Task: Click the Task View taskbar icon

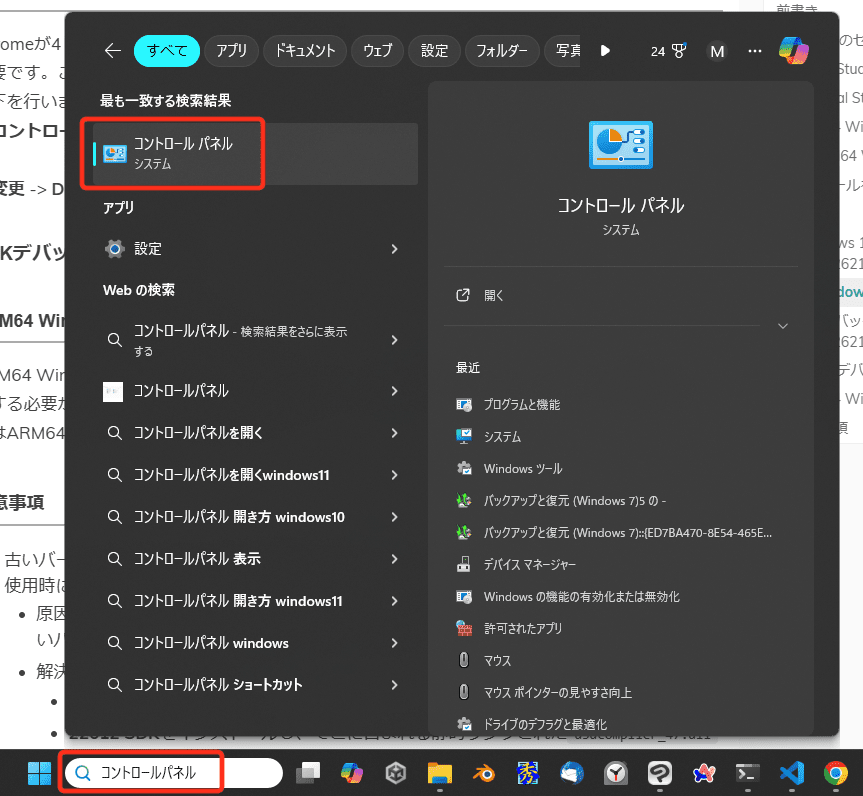Action: 308,773
